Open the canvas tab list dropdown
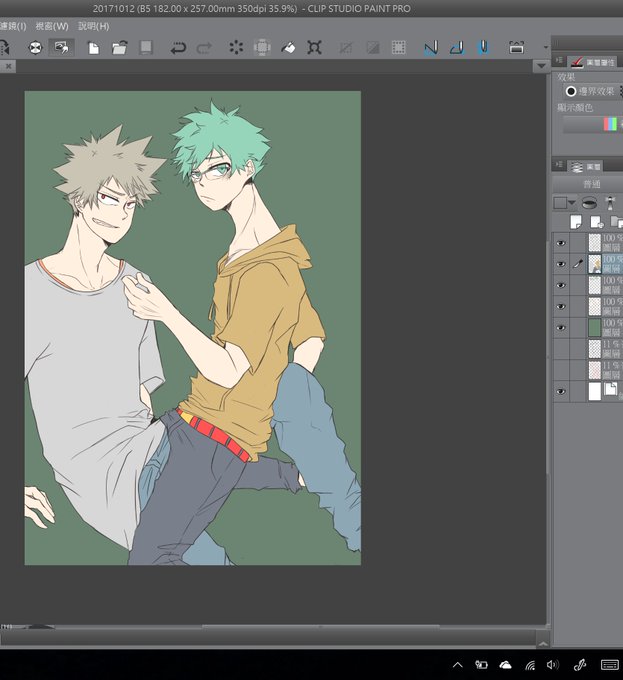The width and height of the screenshot is (623, 680). pyautogui.click(x=541, y=66)
